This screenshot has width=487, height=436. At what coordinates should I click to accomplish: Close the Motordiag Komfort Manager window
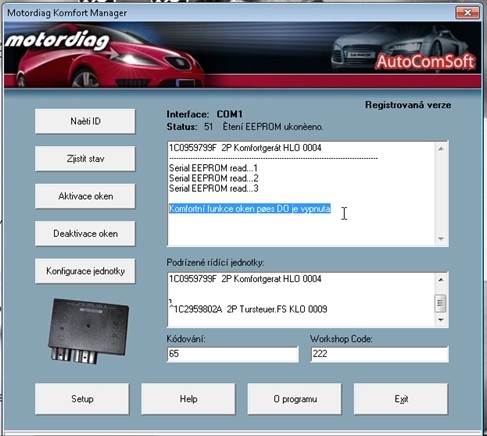click(467, 13)
